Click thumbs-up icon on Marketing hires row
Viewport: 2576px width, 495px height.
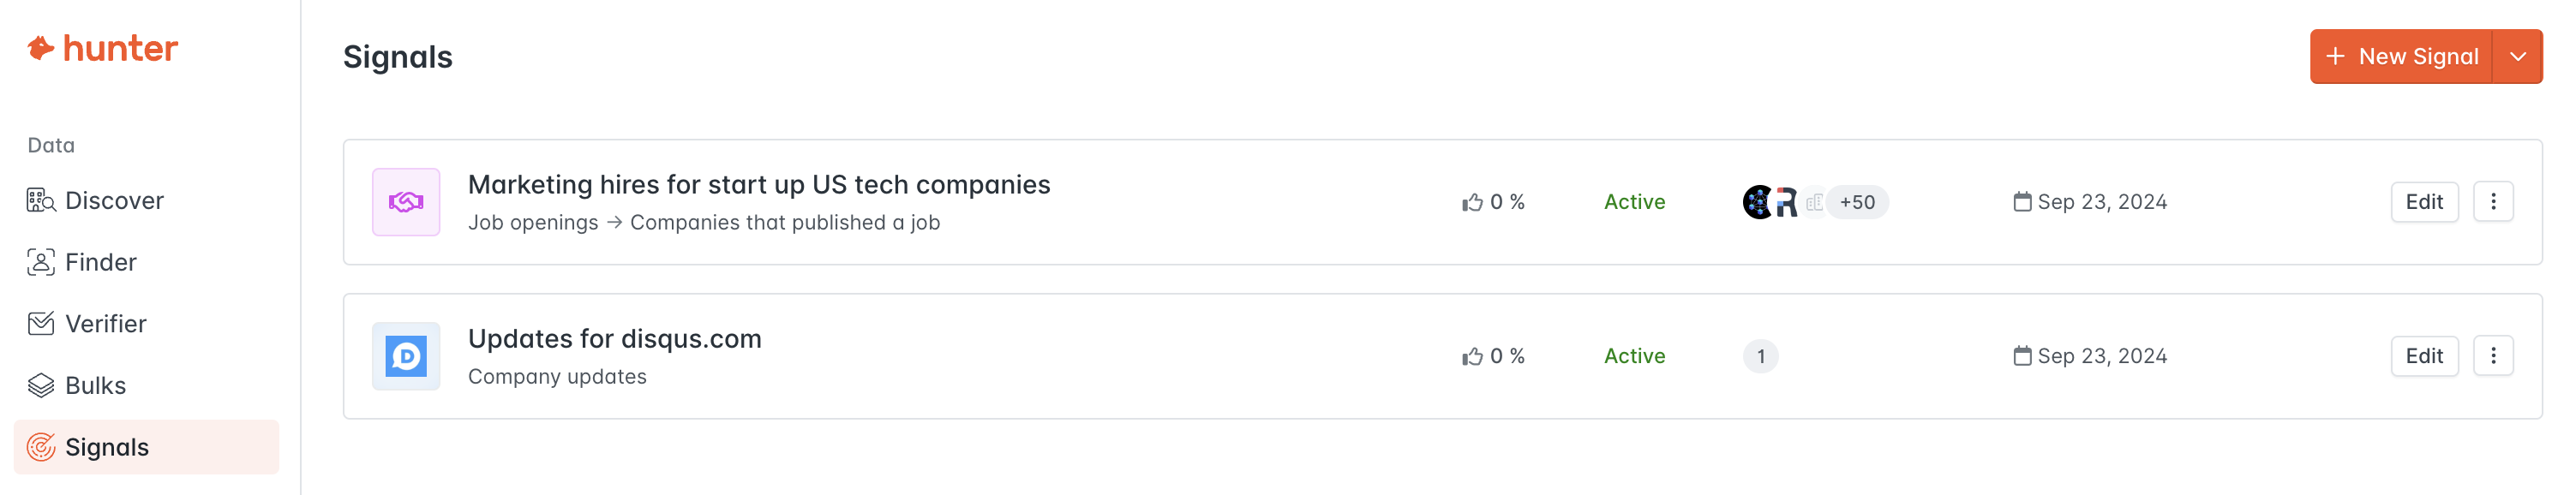(x=1472, y=203)
